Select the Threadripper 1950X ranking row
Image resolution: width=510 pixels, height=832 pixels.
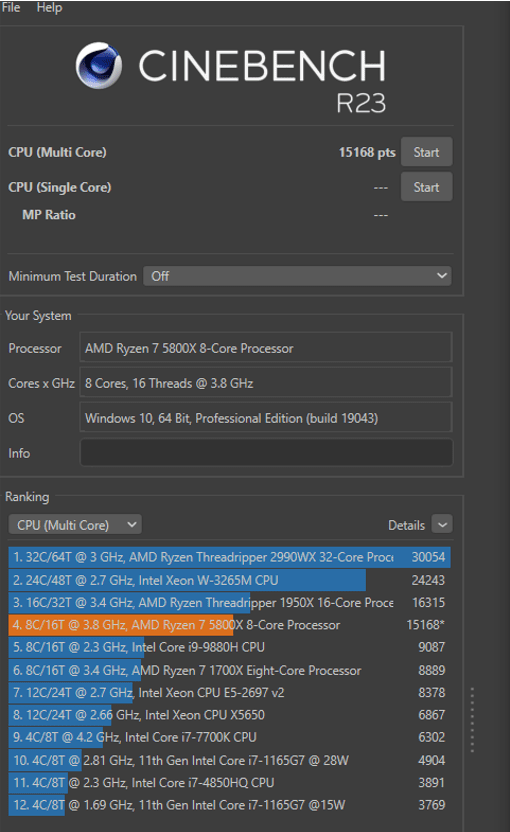pyautogui.click(x=229, y=602)
